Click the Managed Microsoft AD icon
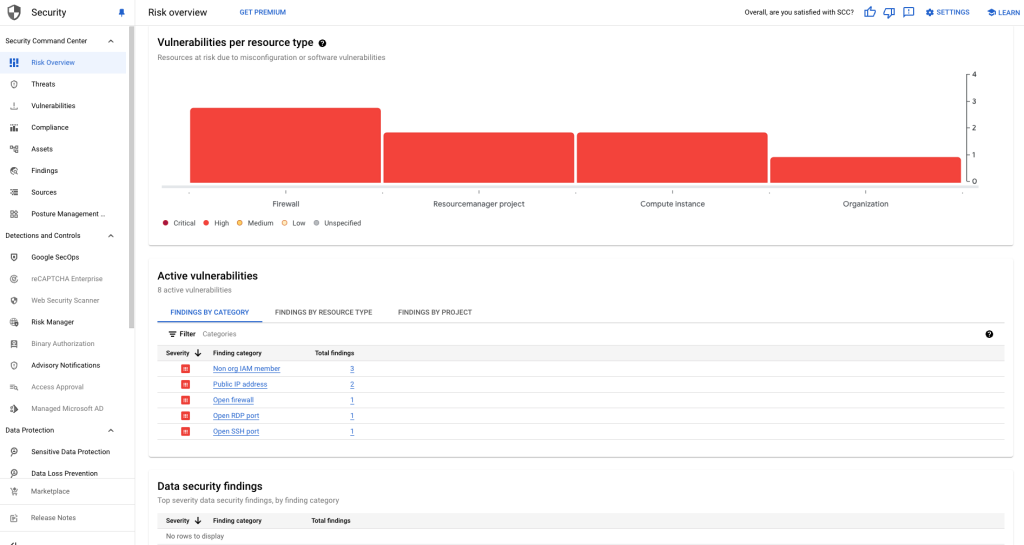This screenshot has width=1024, height=545. (14, 409)
